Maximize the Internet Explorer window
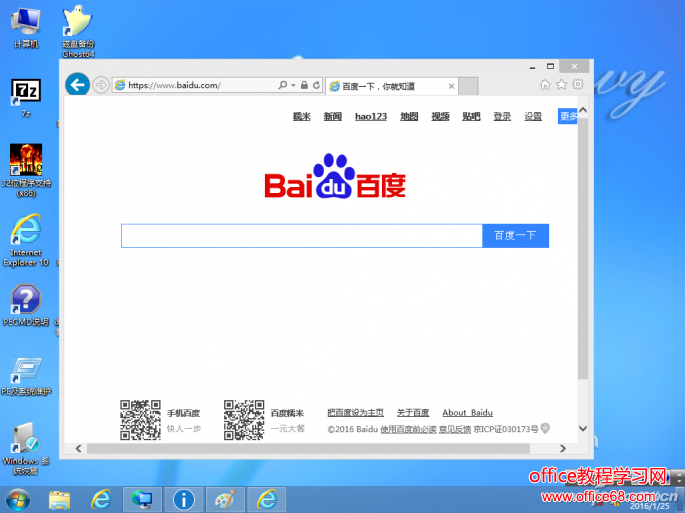Viewport: 685px width, 513px height. point(550,66)
